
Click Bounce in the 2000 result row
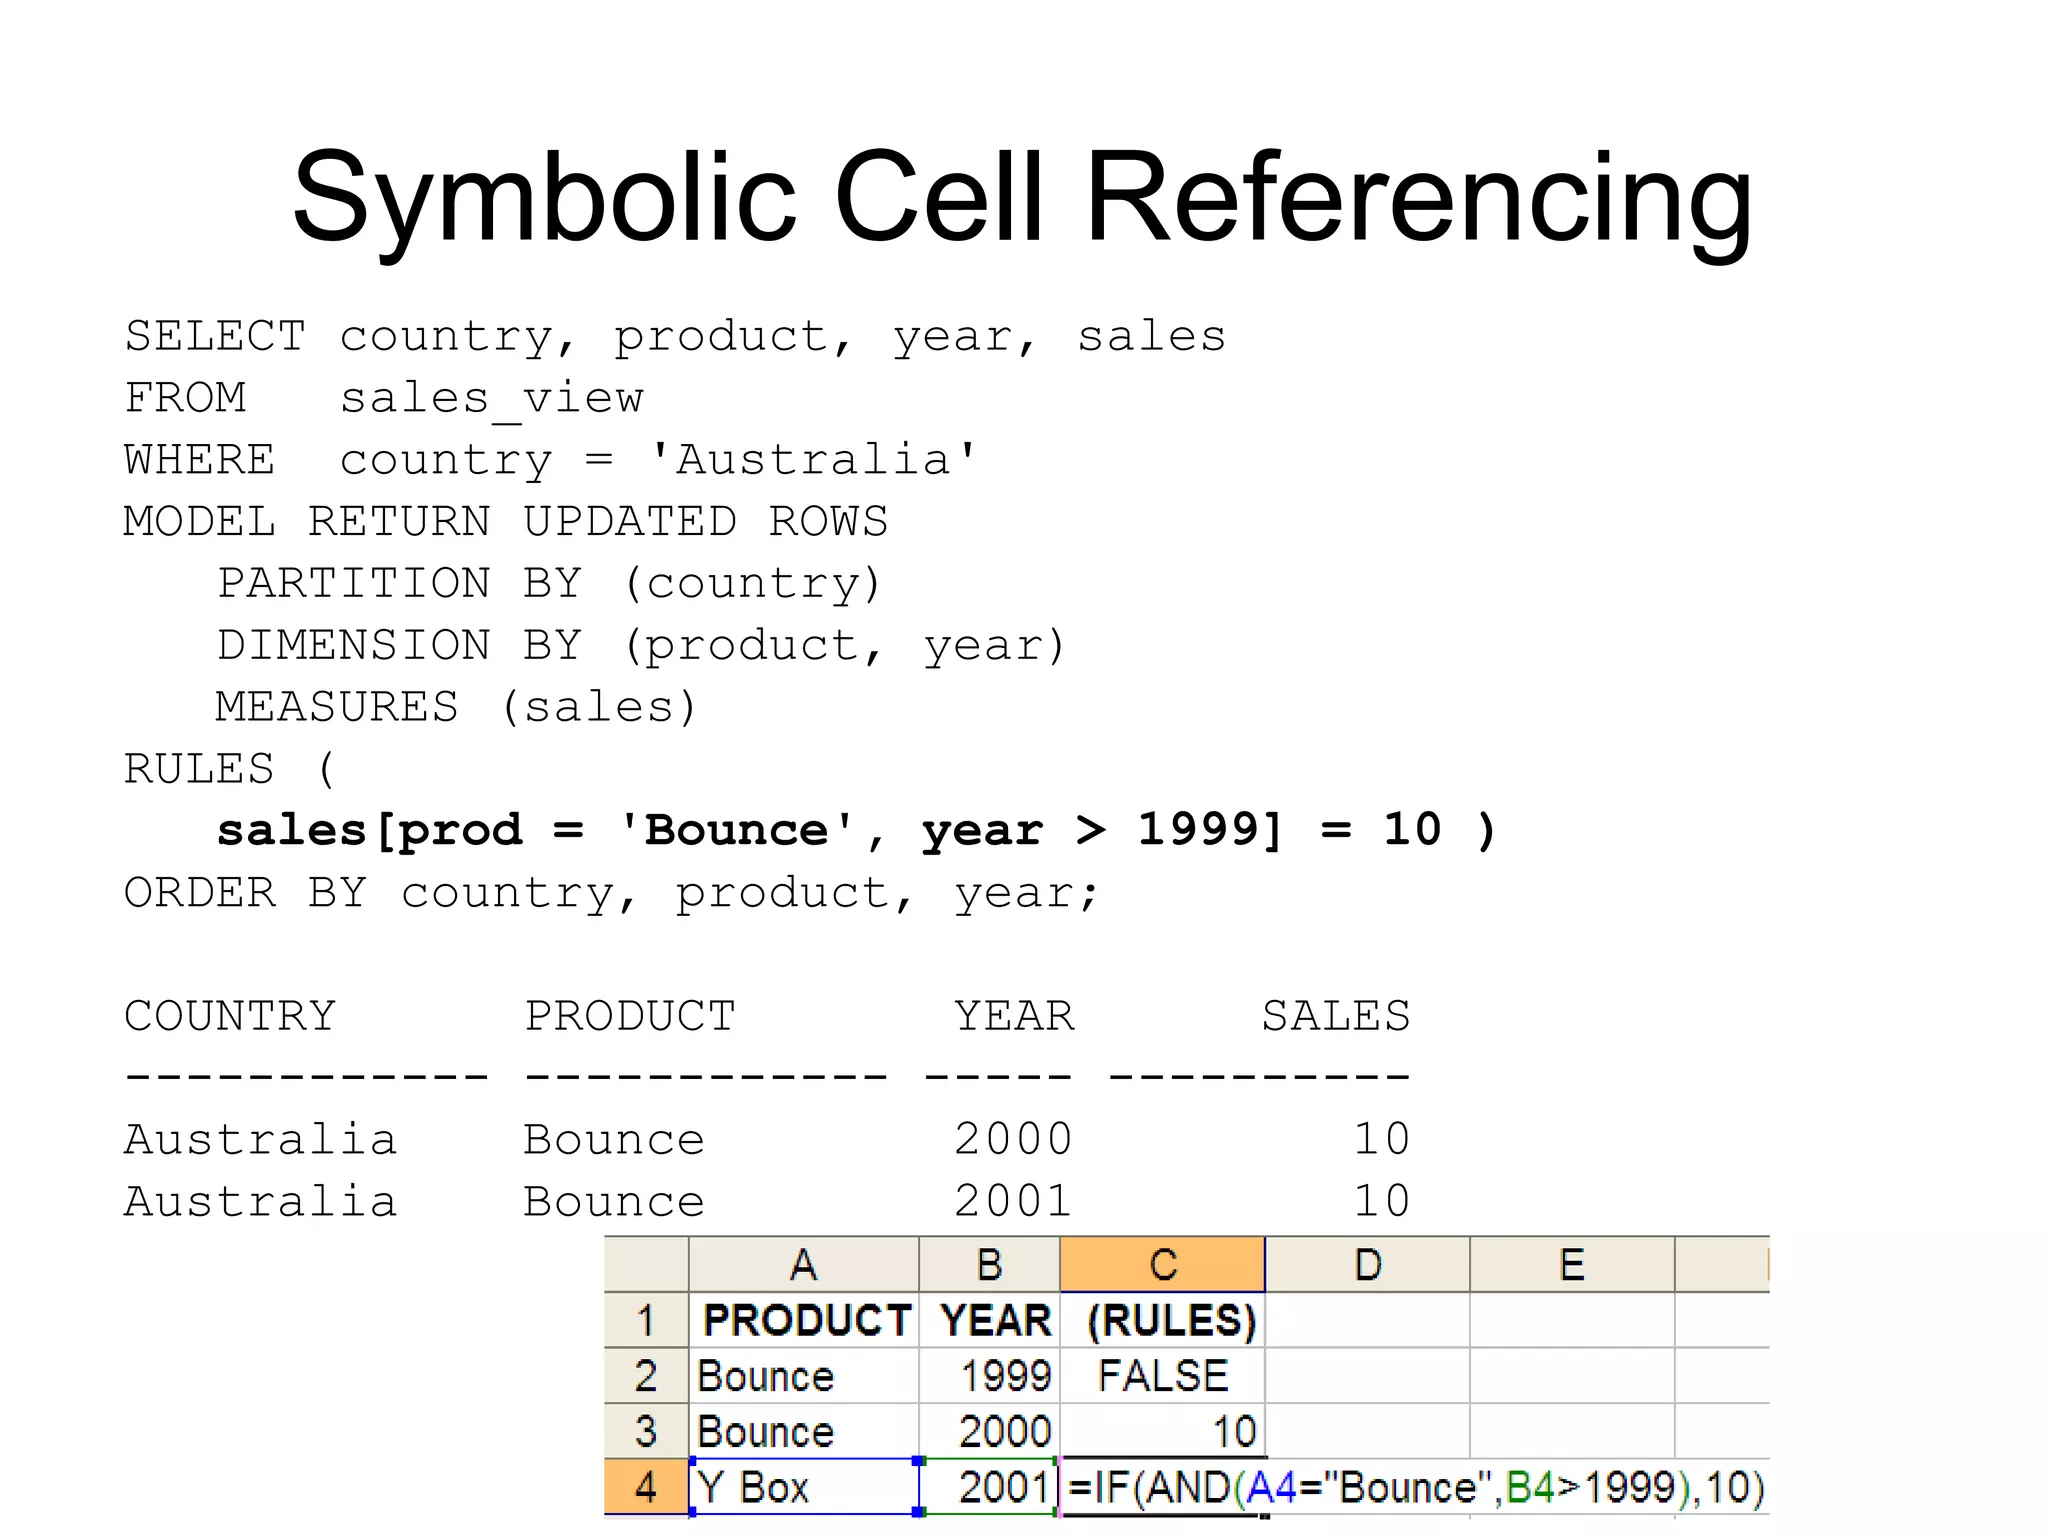click(614, 1140)
